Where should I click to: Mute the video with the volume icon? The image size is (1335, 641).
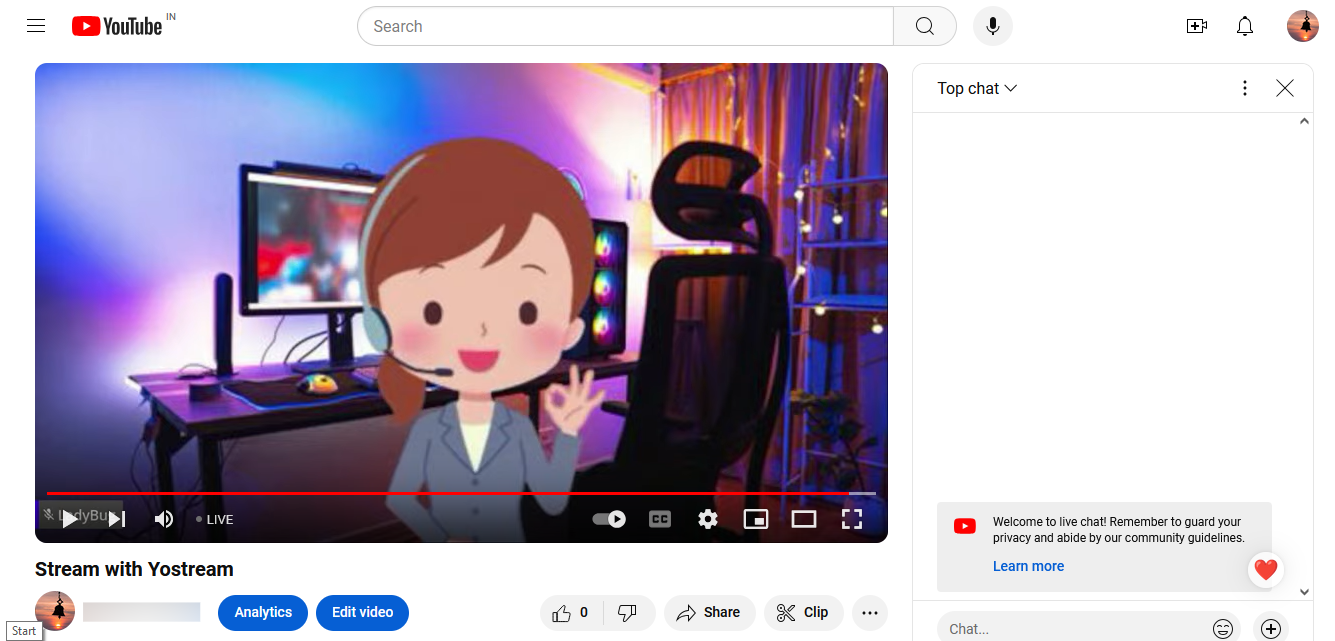point(163,518)
